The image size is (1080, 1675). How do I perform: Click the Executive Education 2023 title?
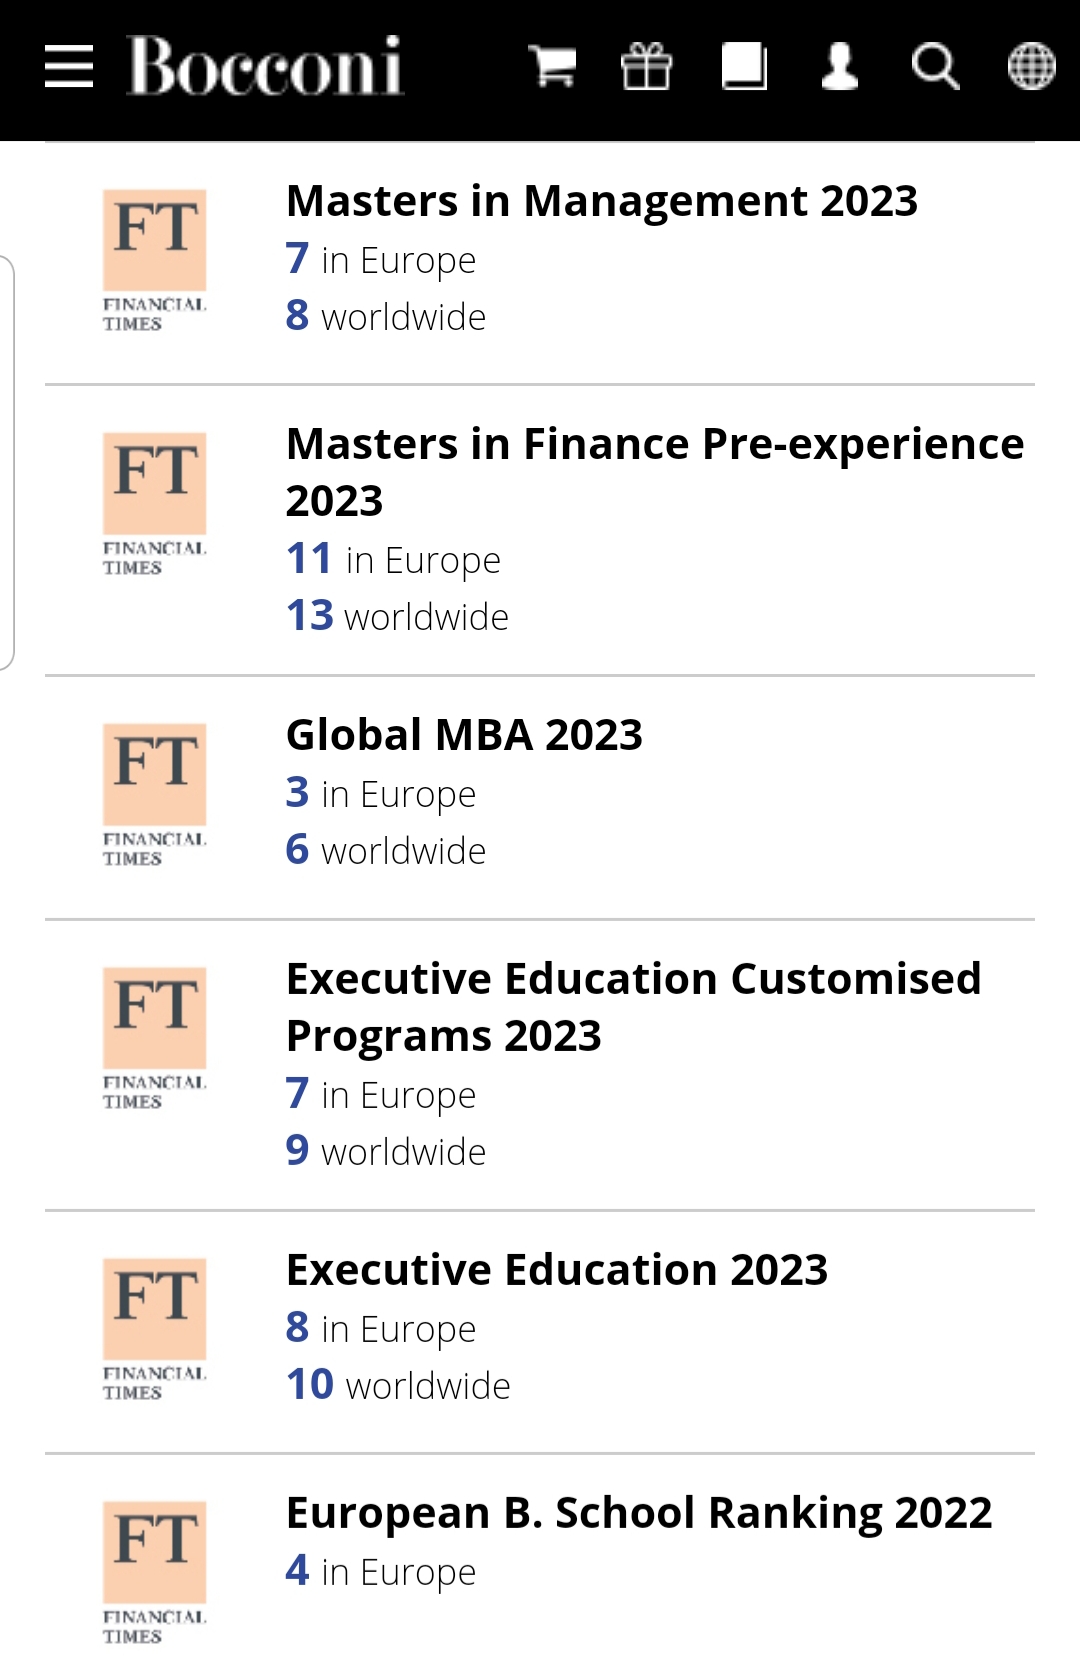[x=557, y=1270]
